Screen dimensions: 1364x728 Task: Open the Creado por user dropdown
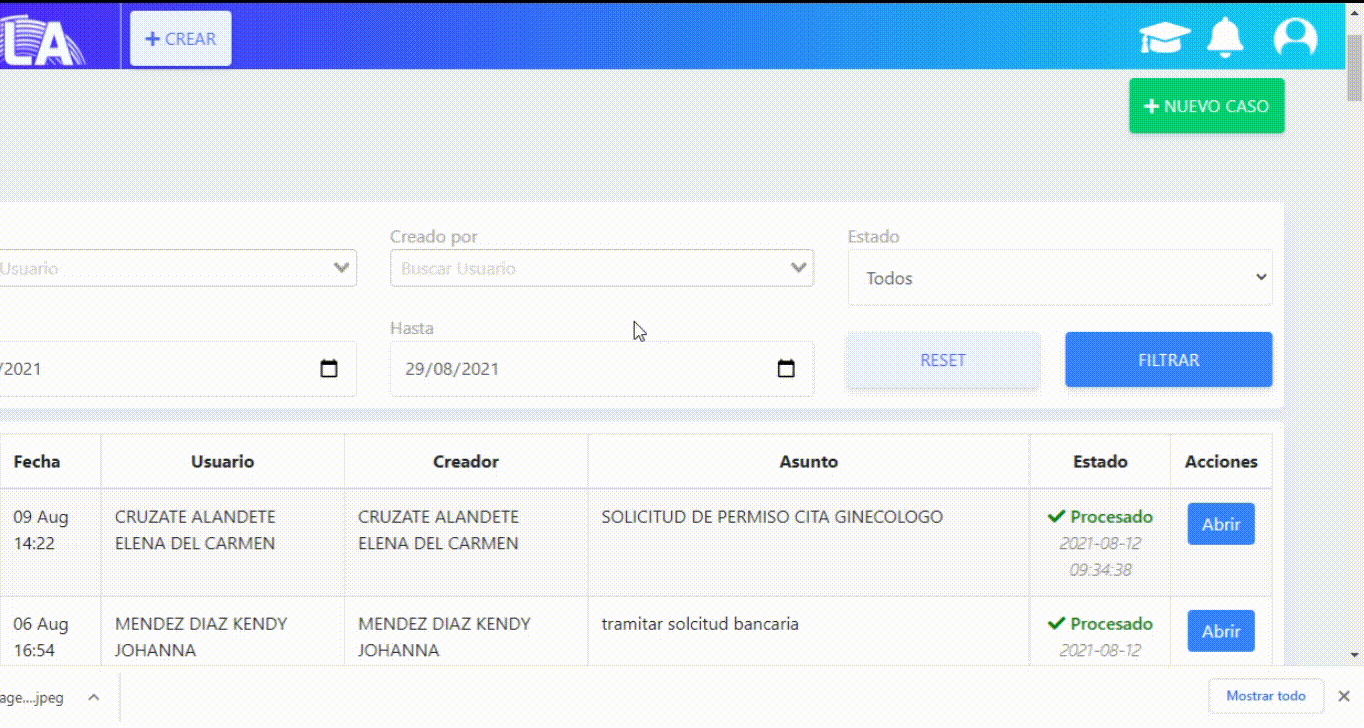coord(601,268)
